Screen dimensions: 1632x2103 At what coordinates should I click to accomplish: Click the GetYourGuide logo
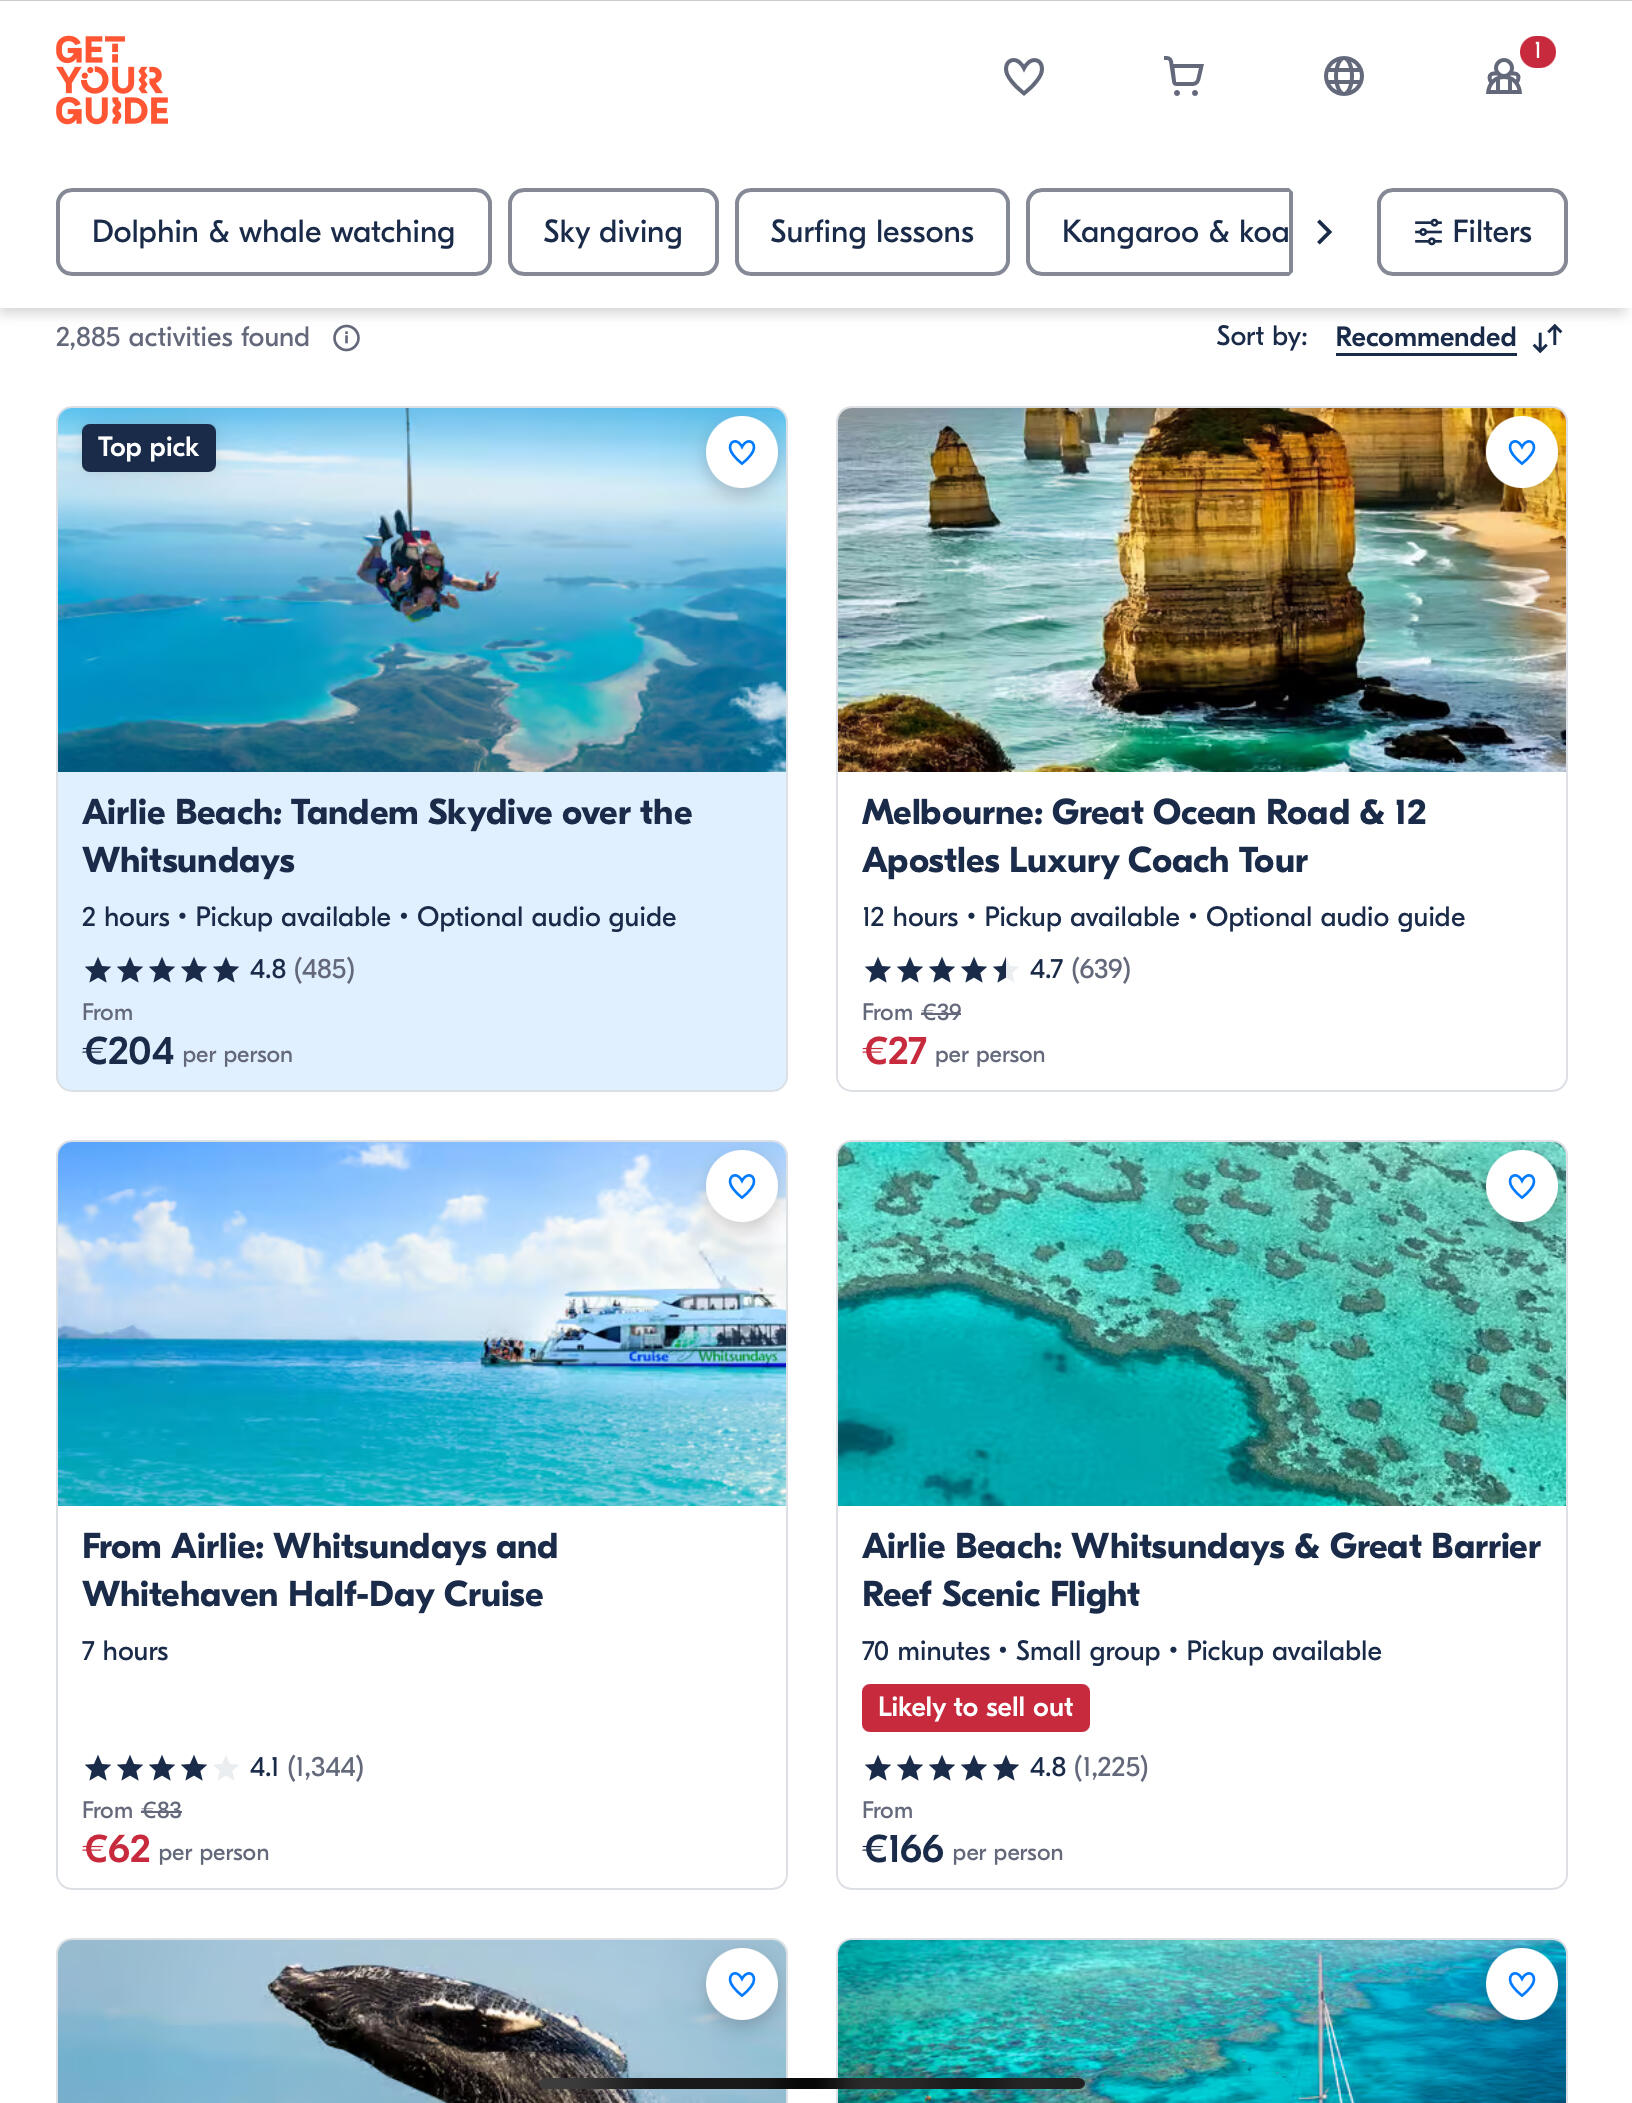pos(112,80)
